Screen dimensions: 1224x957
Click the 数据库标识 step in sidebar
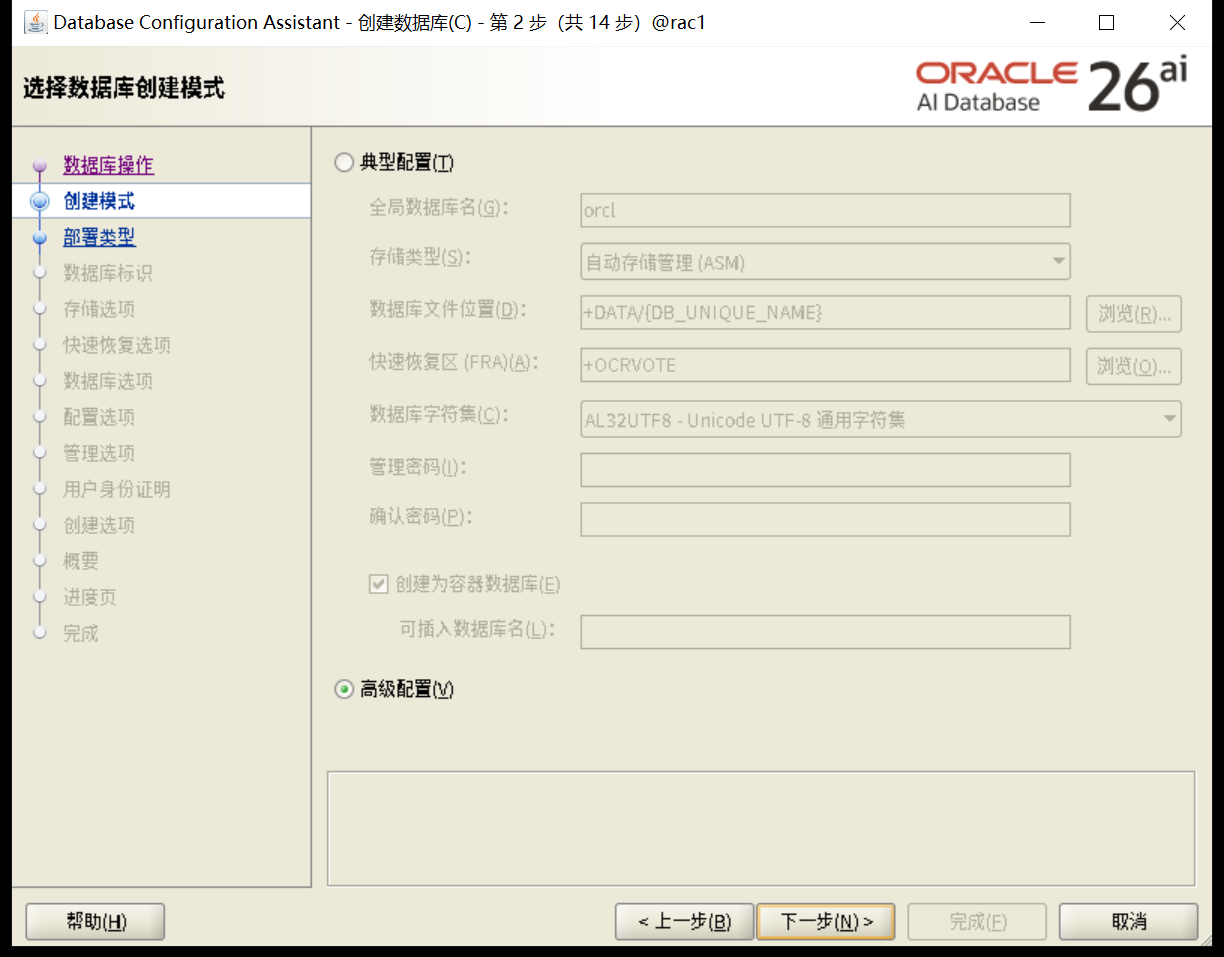108,273
